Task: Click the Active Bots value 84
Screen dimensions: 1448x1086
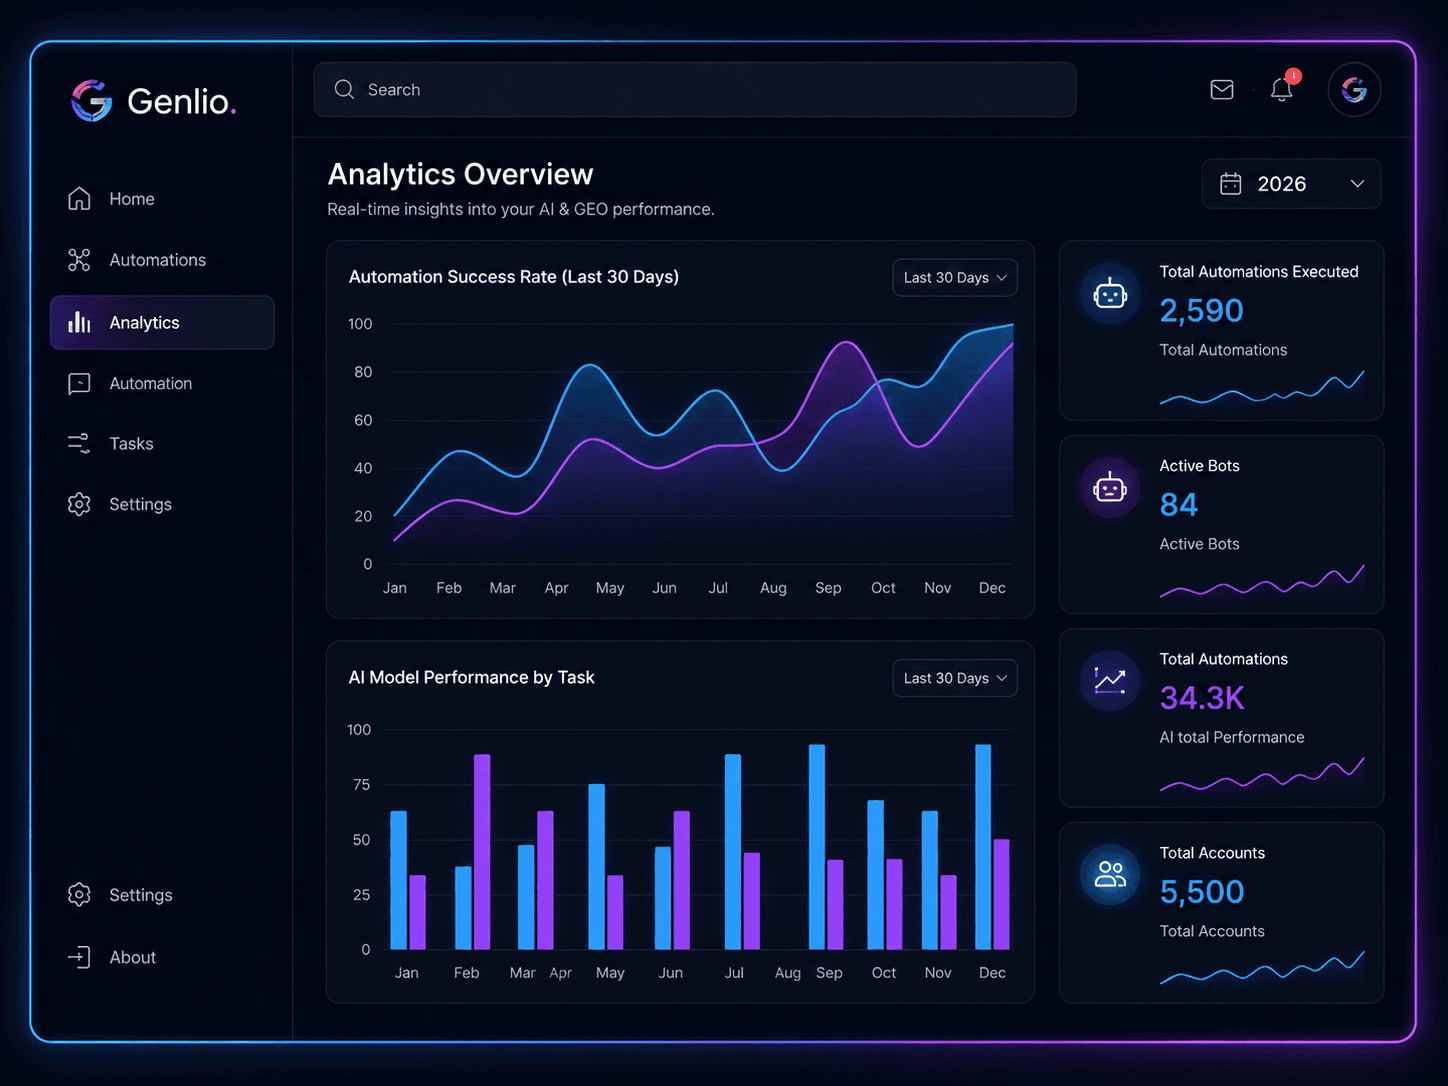Action: coord(1178,504)
